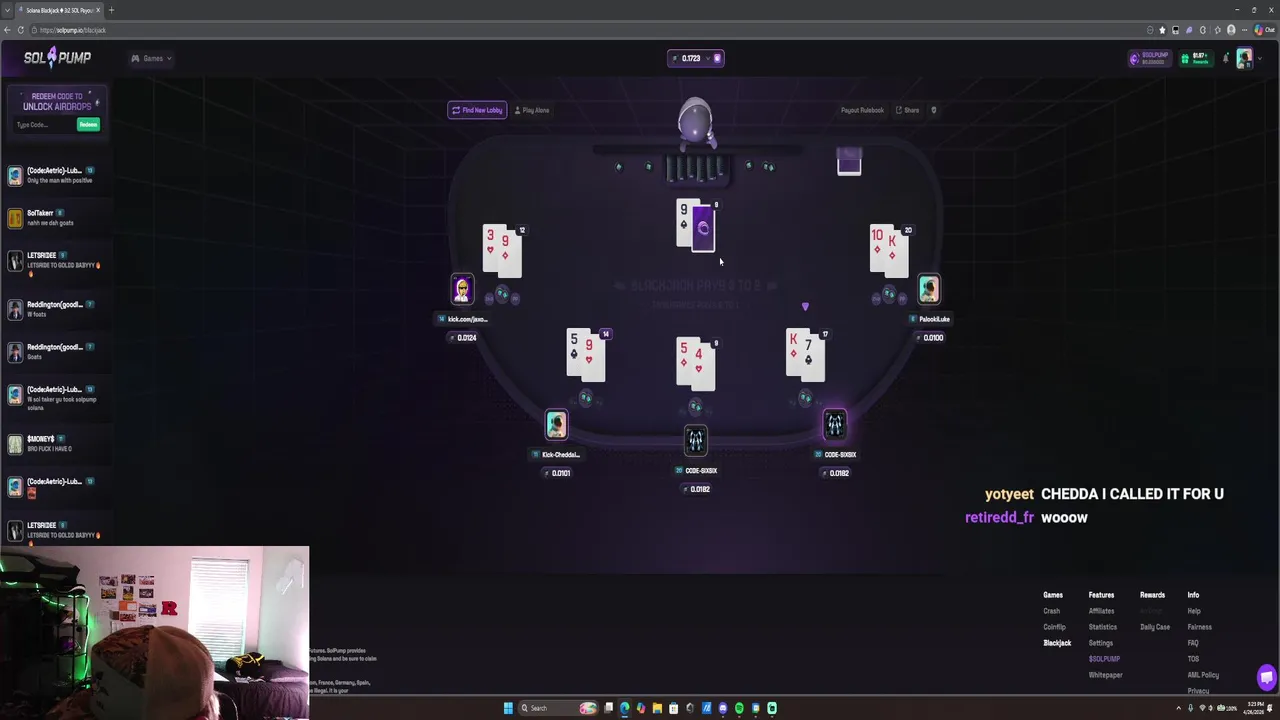Screen dimensions: 1280x720
Task: Open Settings footer link
Action: (x=1100, y=643)
